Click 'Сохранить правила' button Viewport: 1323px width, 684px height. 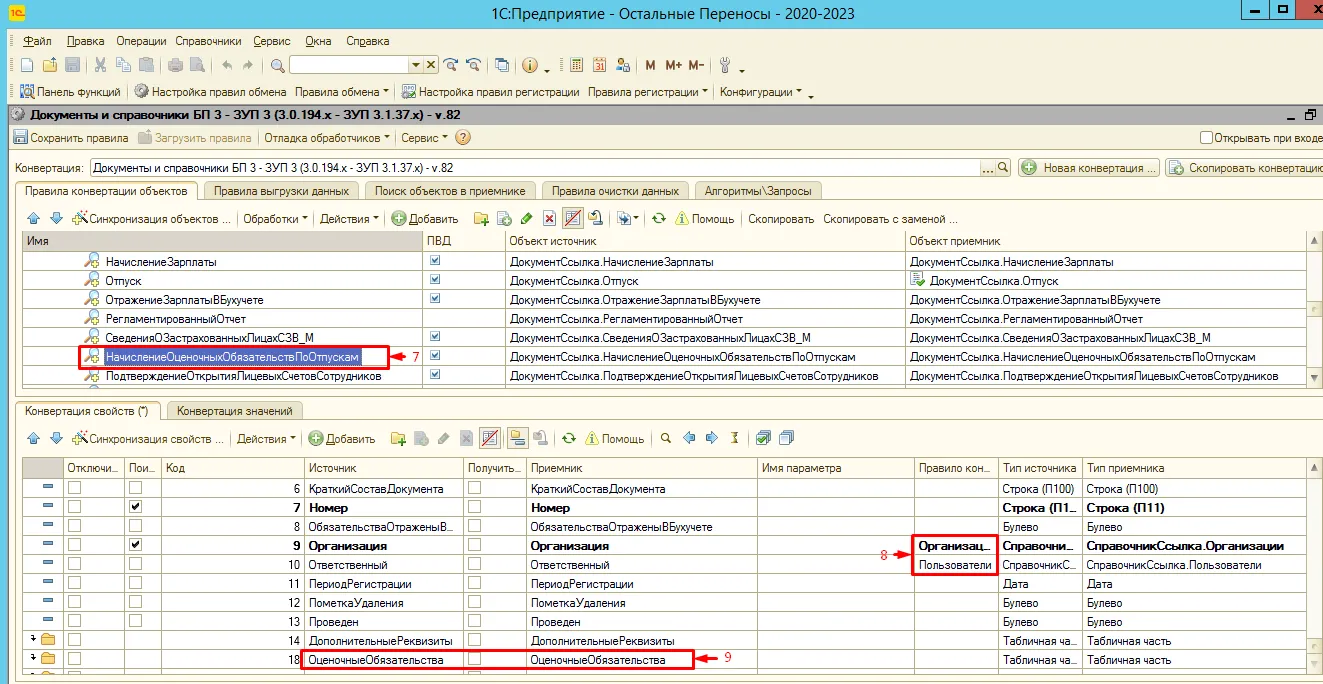70,137
